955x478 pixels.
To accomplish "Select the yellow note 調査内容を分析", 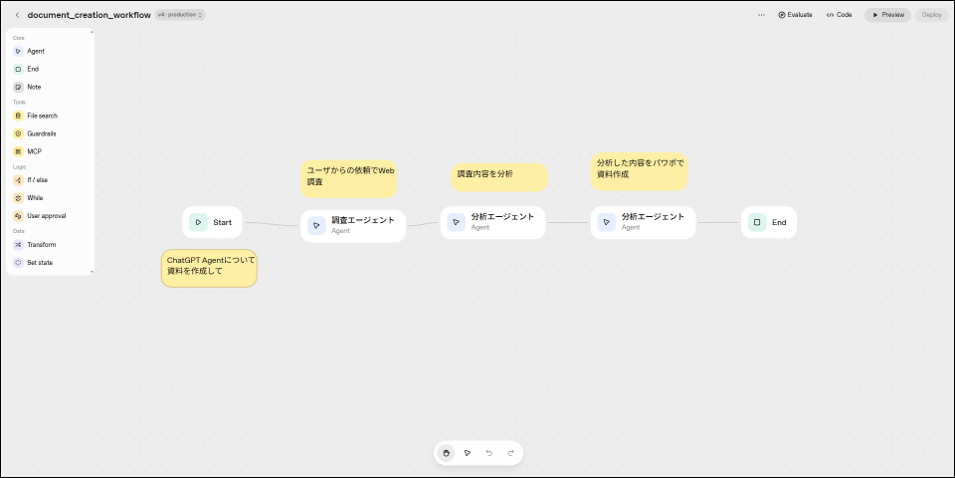I will [x=499, y=177].
